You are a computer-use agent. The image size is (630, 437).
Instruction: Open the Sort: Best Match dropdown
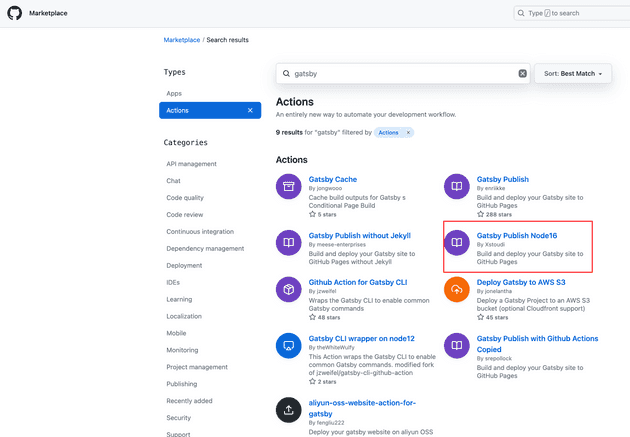574,74
